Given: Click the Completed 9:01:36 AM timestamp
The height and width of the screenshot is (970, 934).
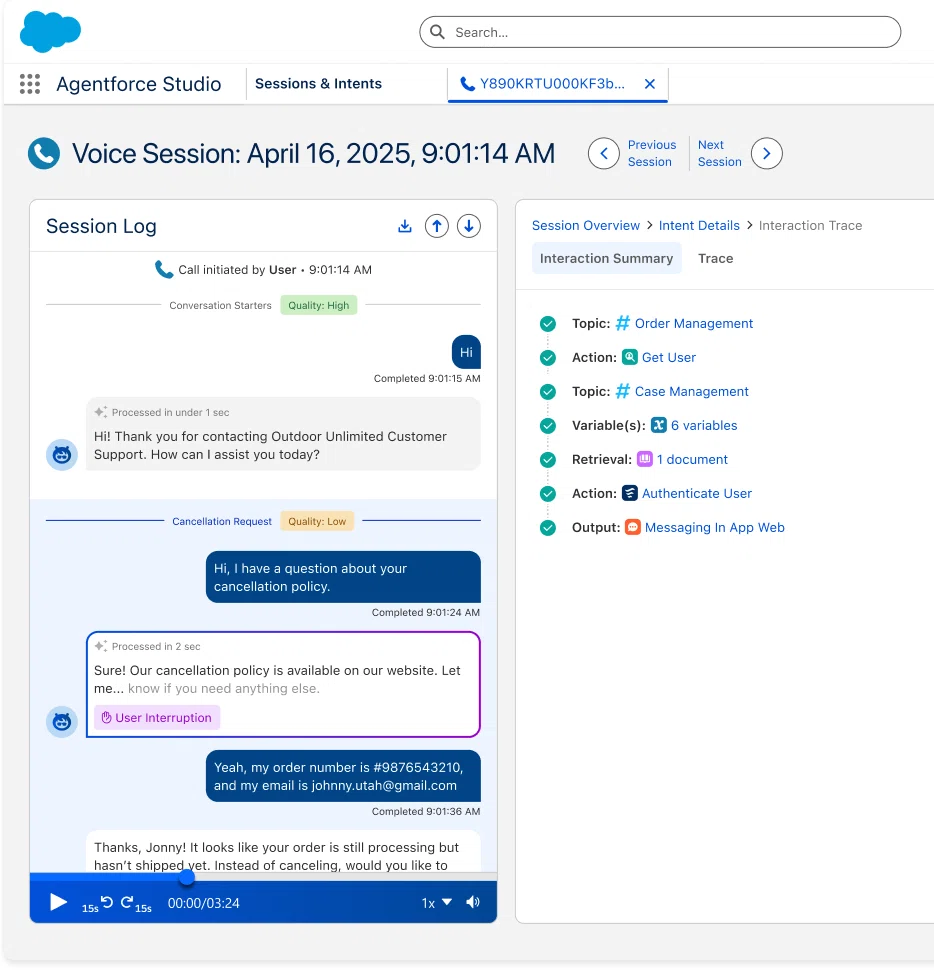Looking at the screenshot, I should click(426, 811).
